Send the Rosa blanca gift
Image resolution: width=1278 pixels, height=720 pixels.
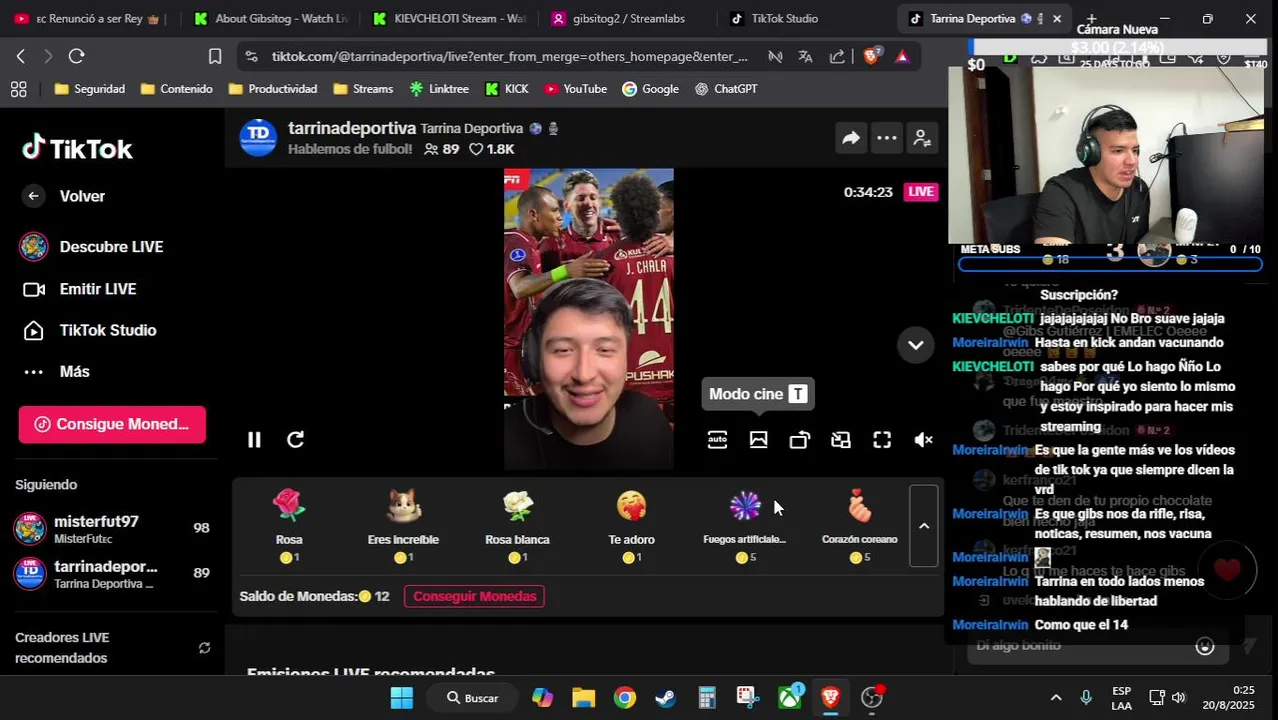(517, 526)
